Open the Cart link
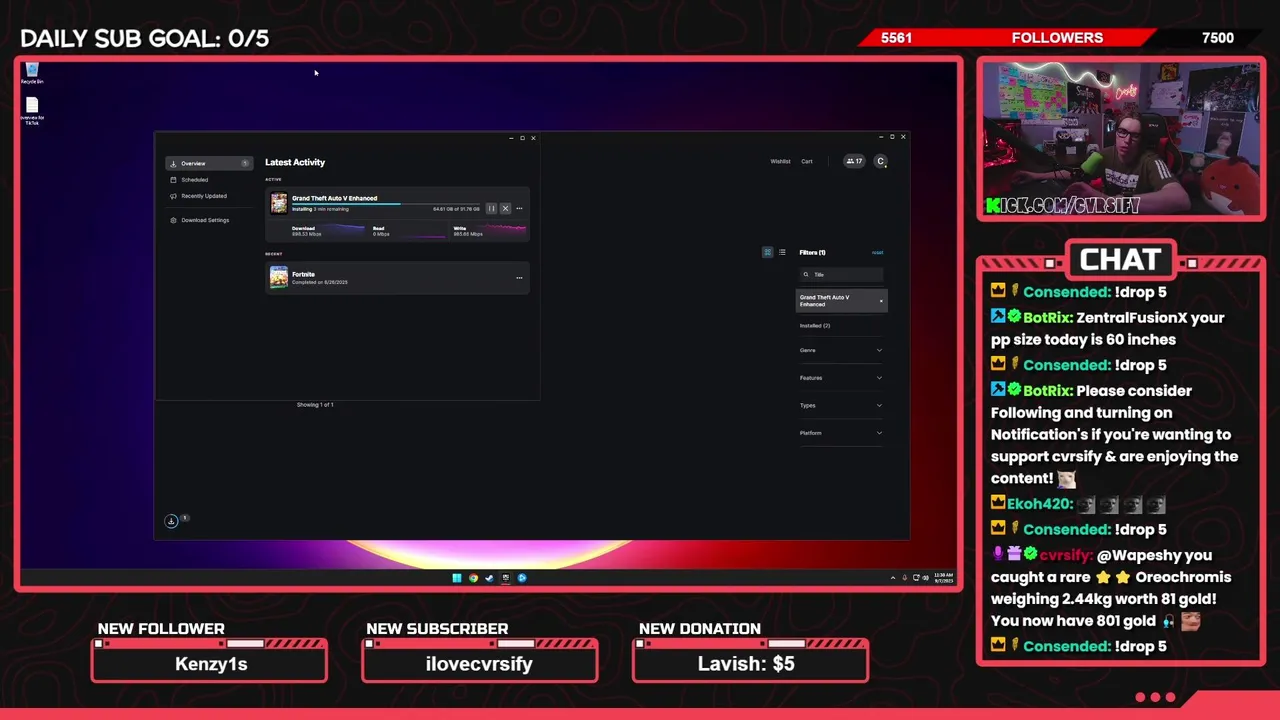 coord(806,161)
